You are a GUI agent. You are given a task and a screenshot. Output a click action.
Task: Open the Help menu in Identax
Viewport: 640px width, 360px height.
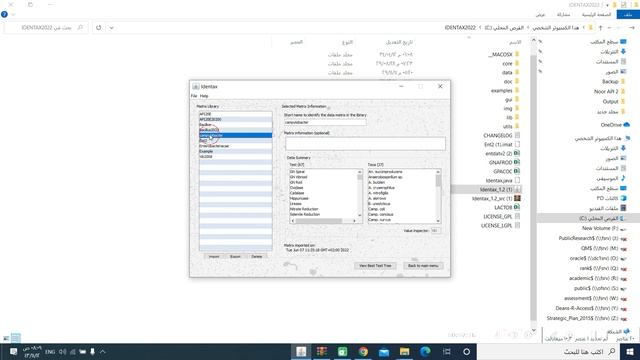click(204, 96)
